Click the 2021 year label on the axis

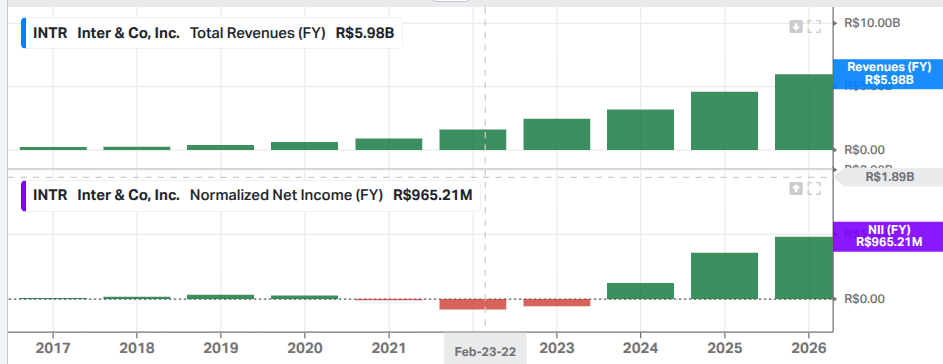(x=389, y=348)
